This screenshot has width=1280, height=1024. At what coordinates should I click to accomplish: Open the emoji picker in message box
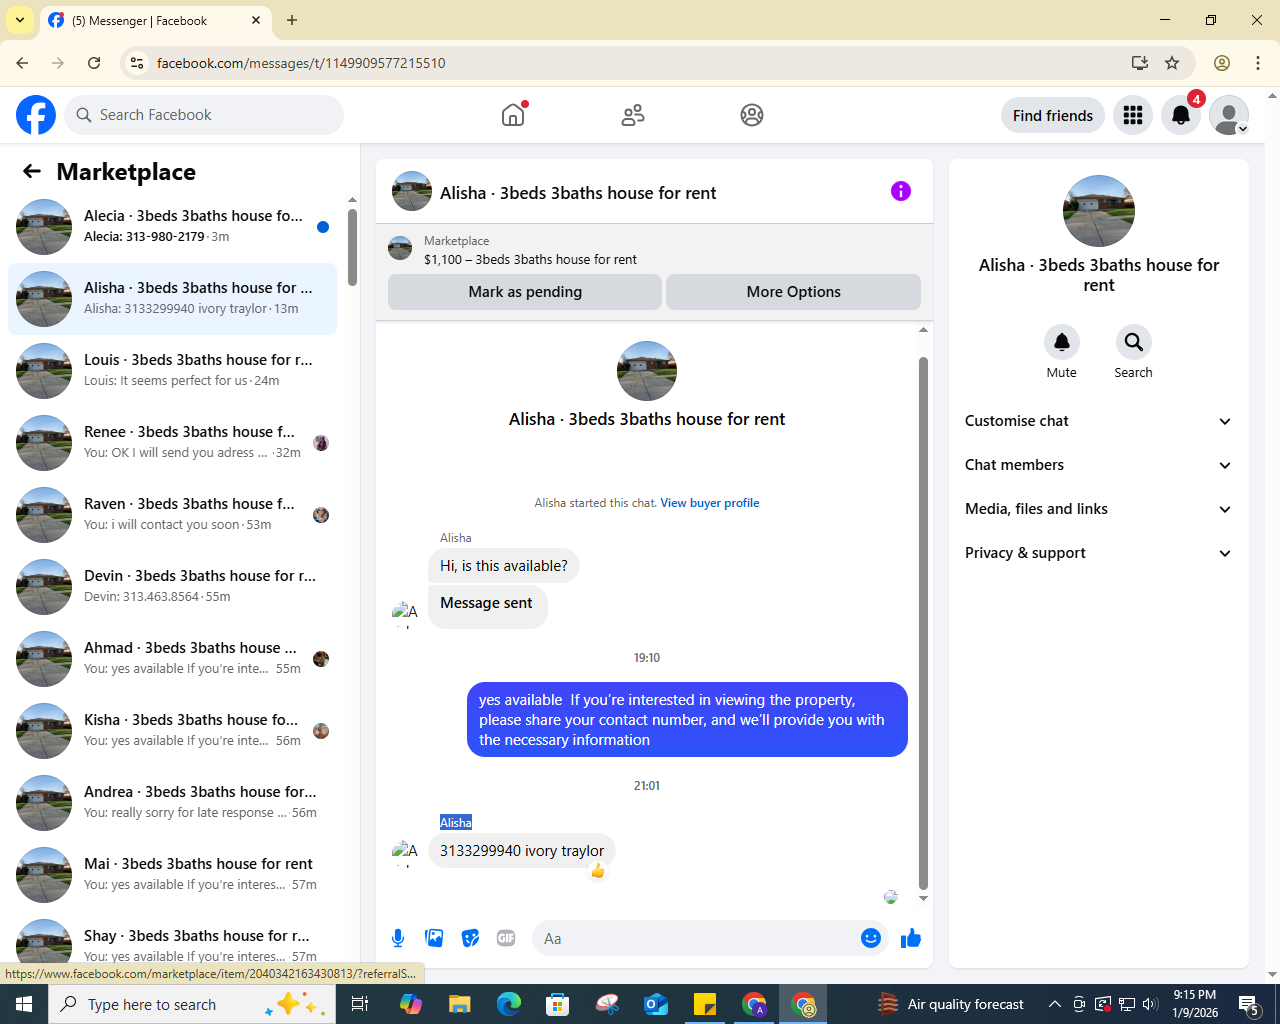tap(871, 938)
